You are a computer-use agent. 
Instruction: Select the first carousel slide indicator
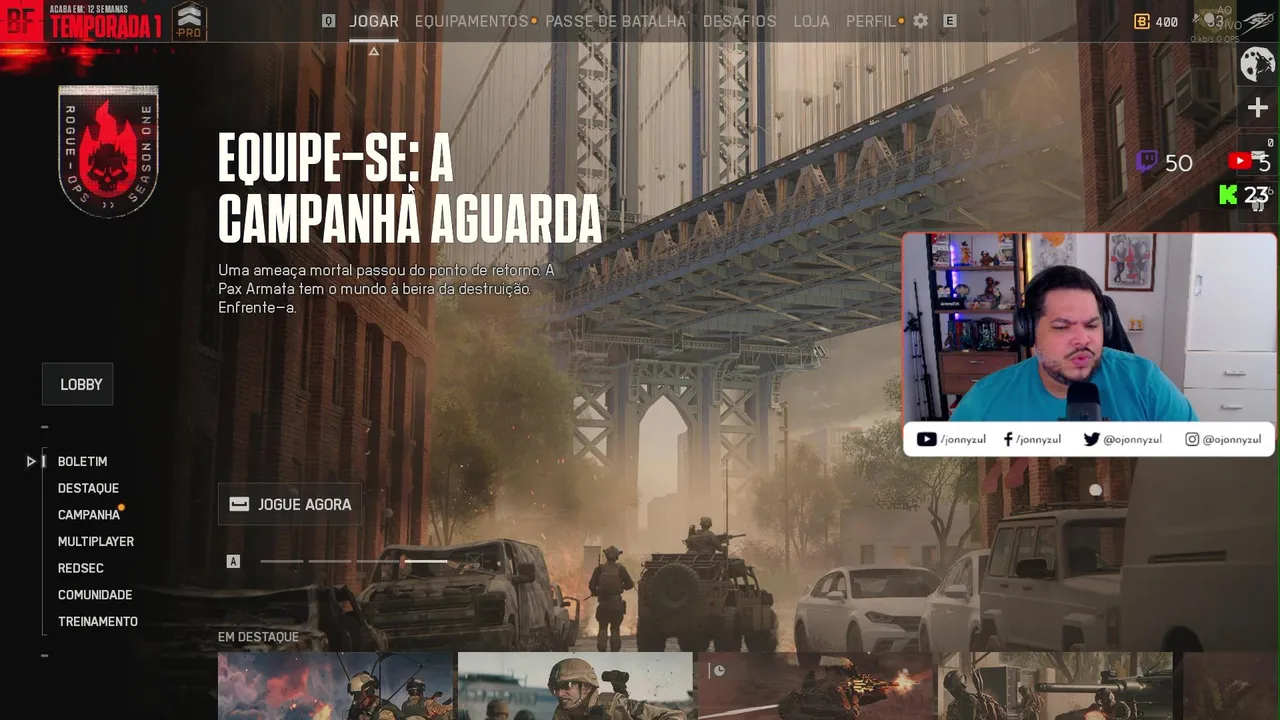(x=282, y=561)
